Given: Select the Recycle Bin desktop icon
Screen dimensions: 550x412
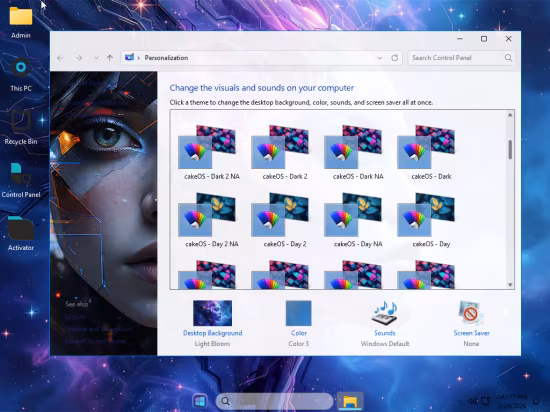Looking at the screenshot, I should [21, 127].
